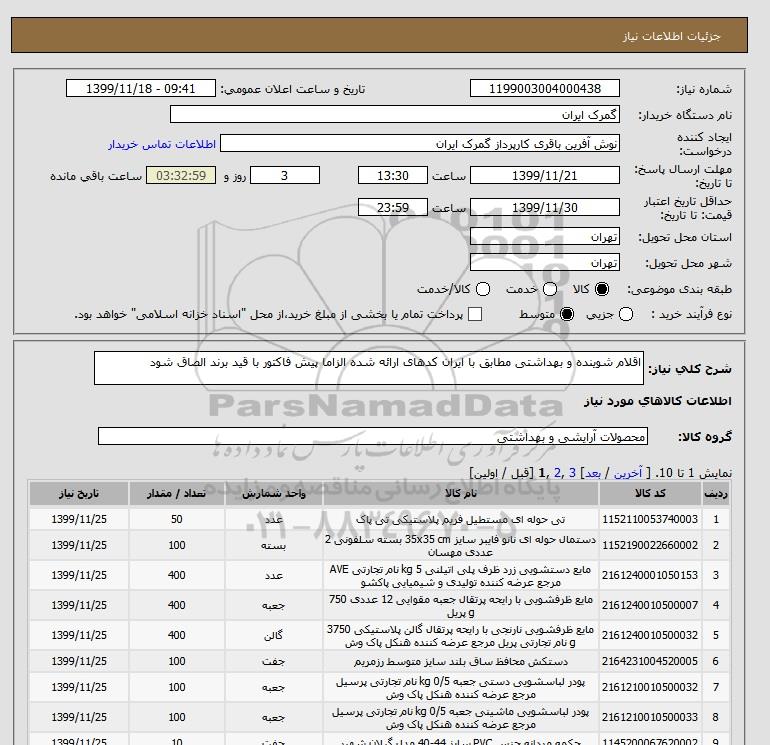
Task: Select the متوسط purchase type radio
Action: coord(567,314)
